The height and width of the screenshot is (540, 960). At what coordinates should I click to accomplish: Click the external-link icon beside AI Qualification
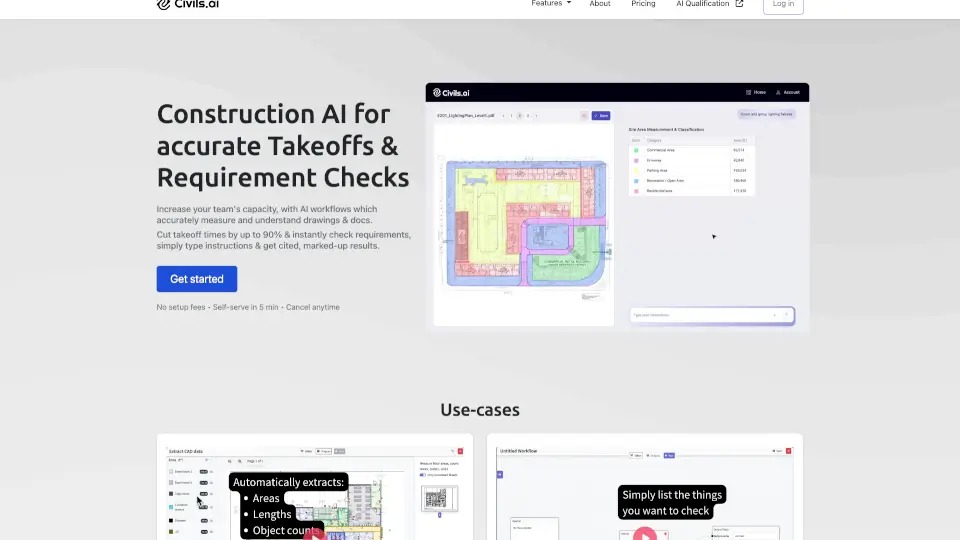point(739,4)
